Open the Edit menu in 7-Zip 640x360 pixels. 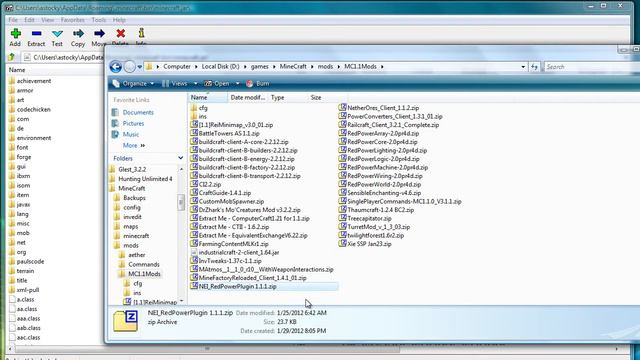pyautogui.click(x=29, y=20)
